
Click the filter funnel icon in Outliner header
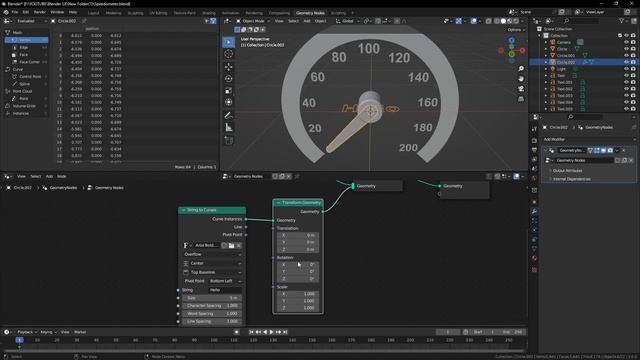(622, 21)
